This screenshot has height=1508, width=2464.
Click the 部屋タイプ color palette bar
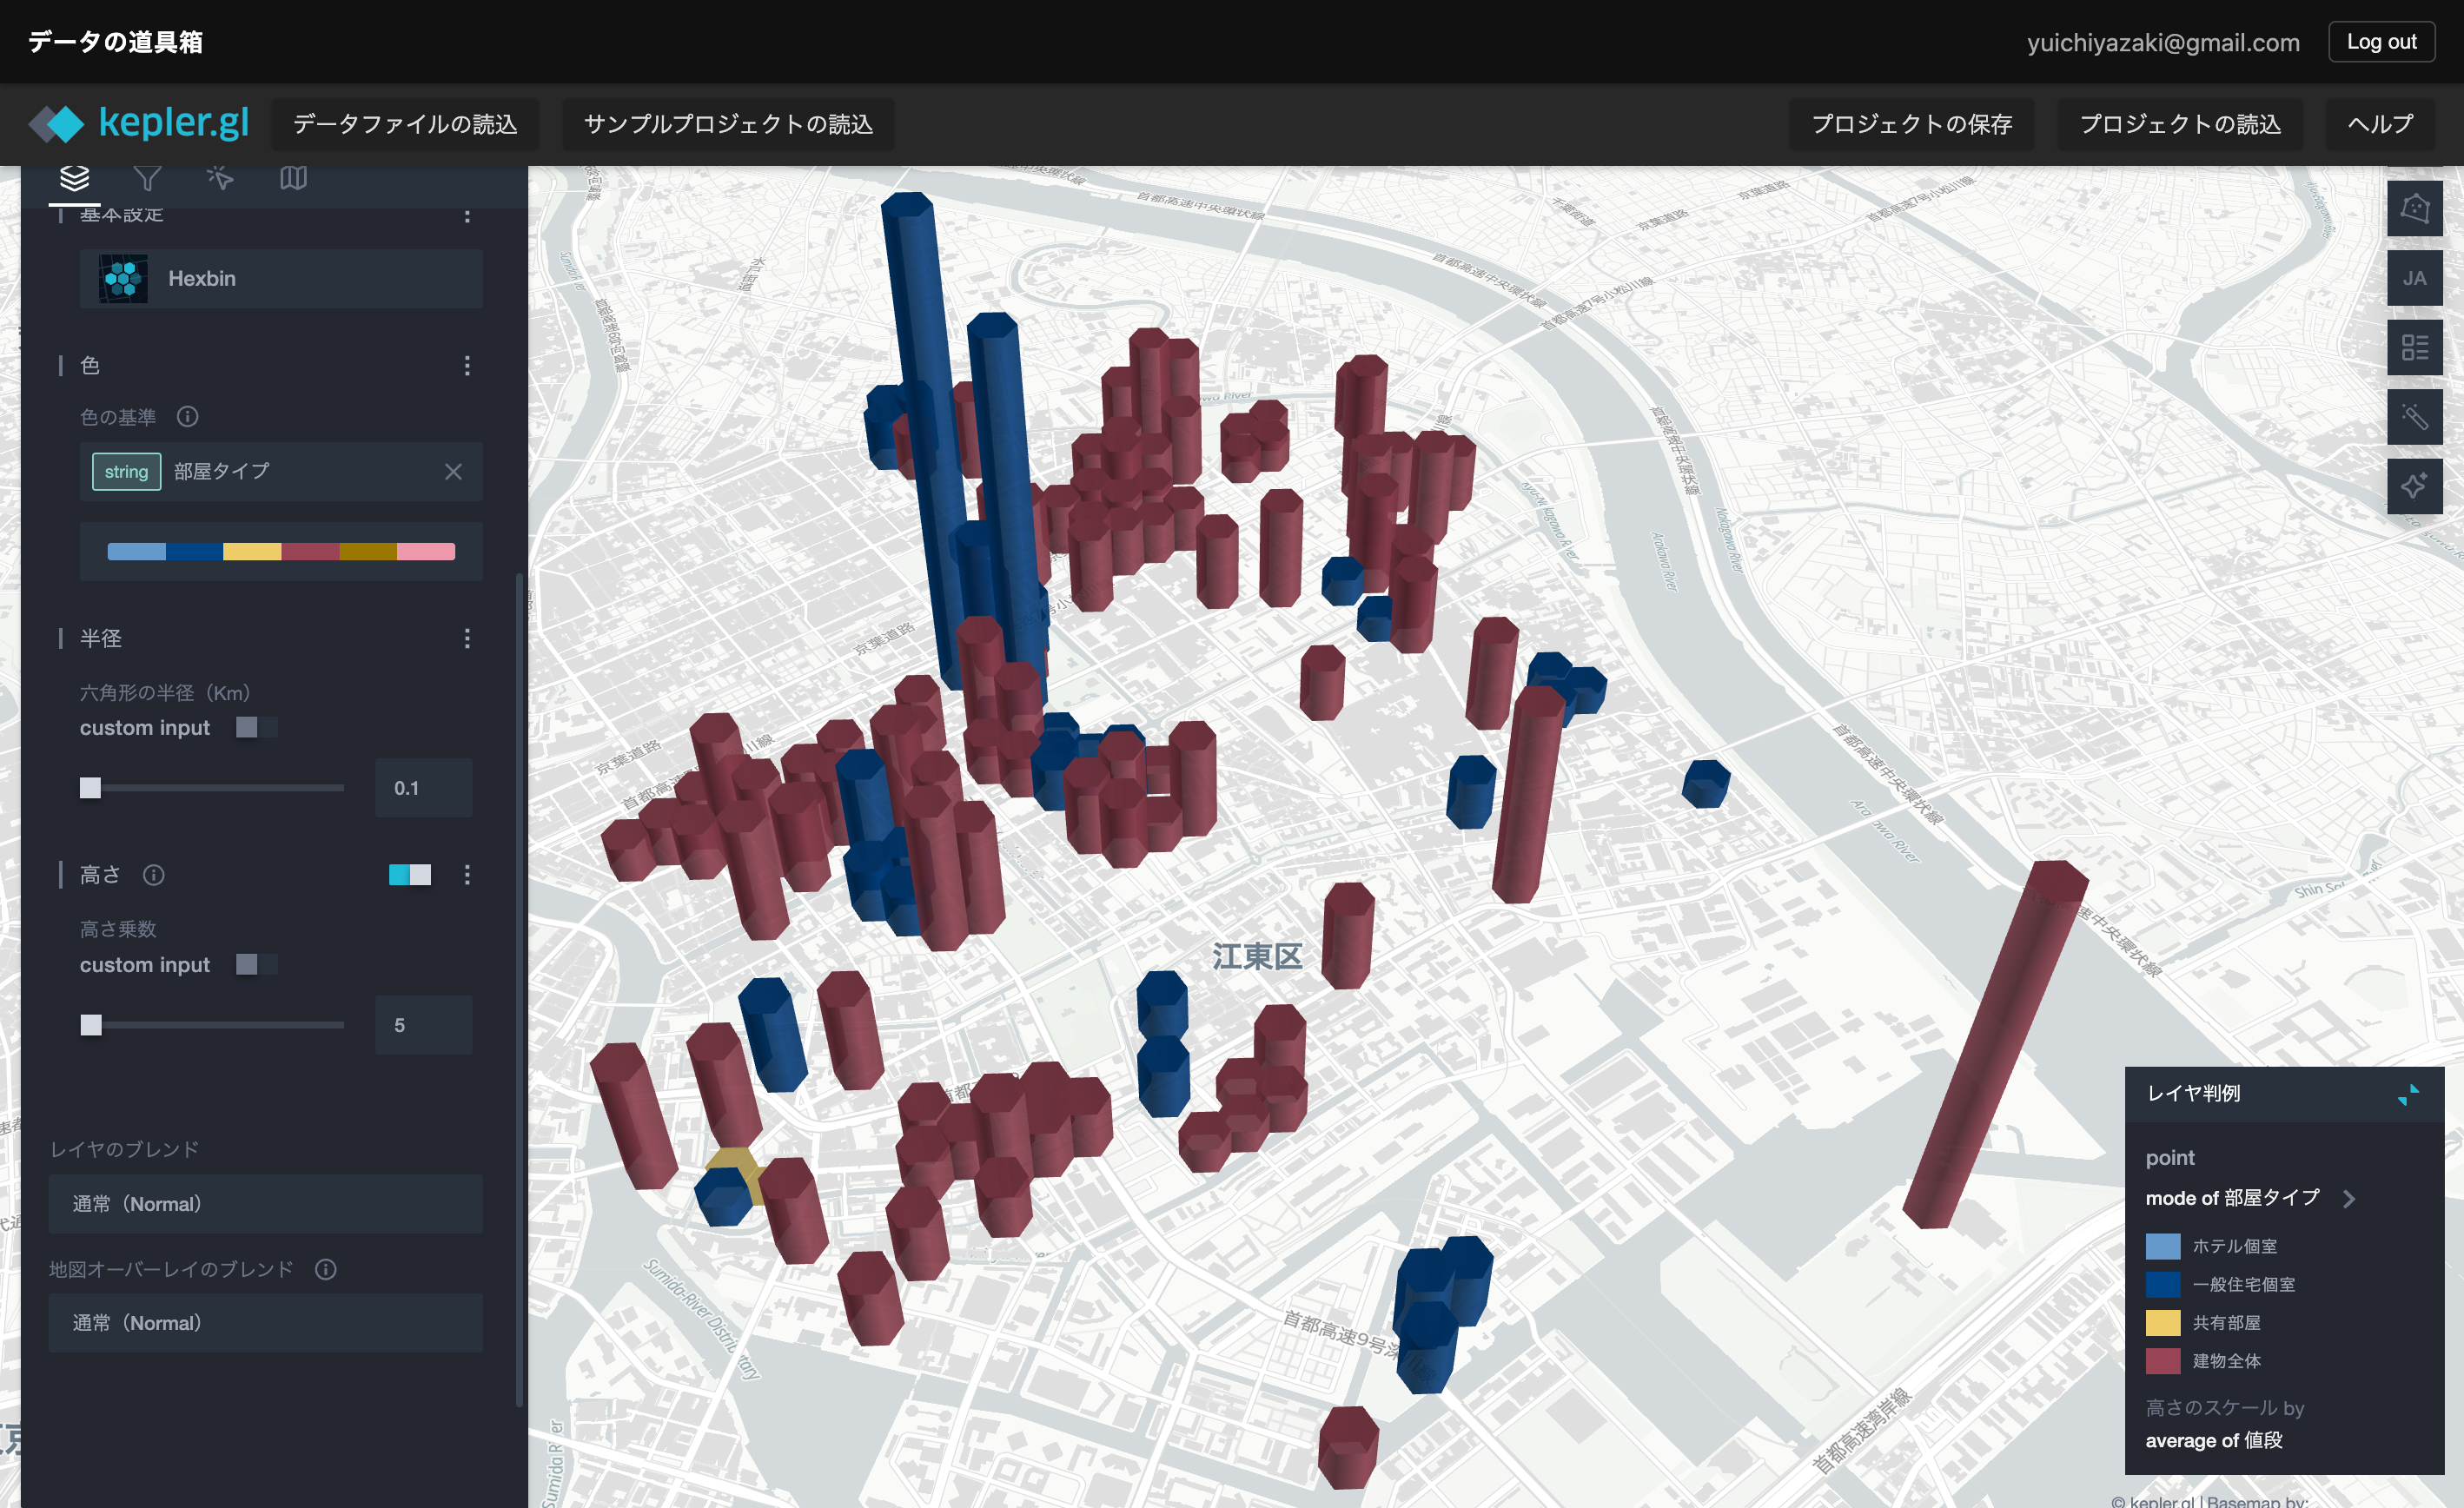pyautogui.click(x=281, y=551)
